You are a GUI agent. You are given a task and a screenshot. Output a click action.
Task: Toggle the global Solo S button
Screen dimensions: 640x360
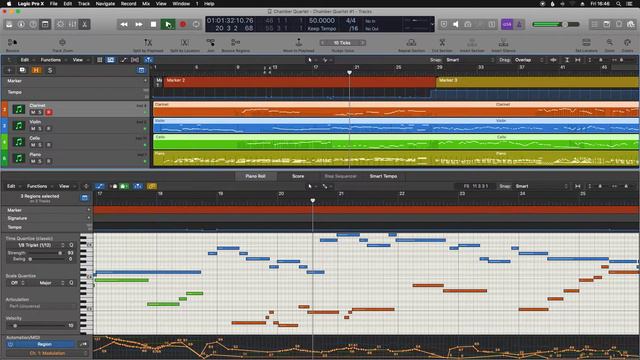pos(50,70)
